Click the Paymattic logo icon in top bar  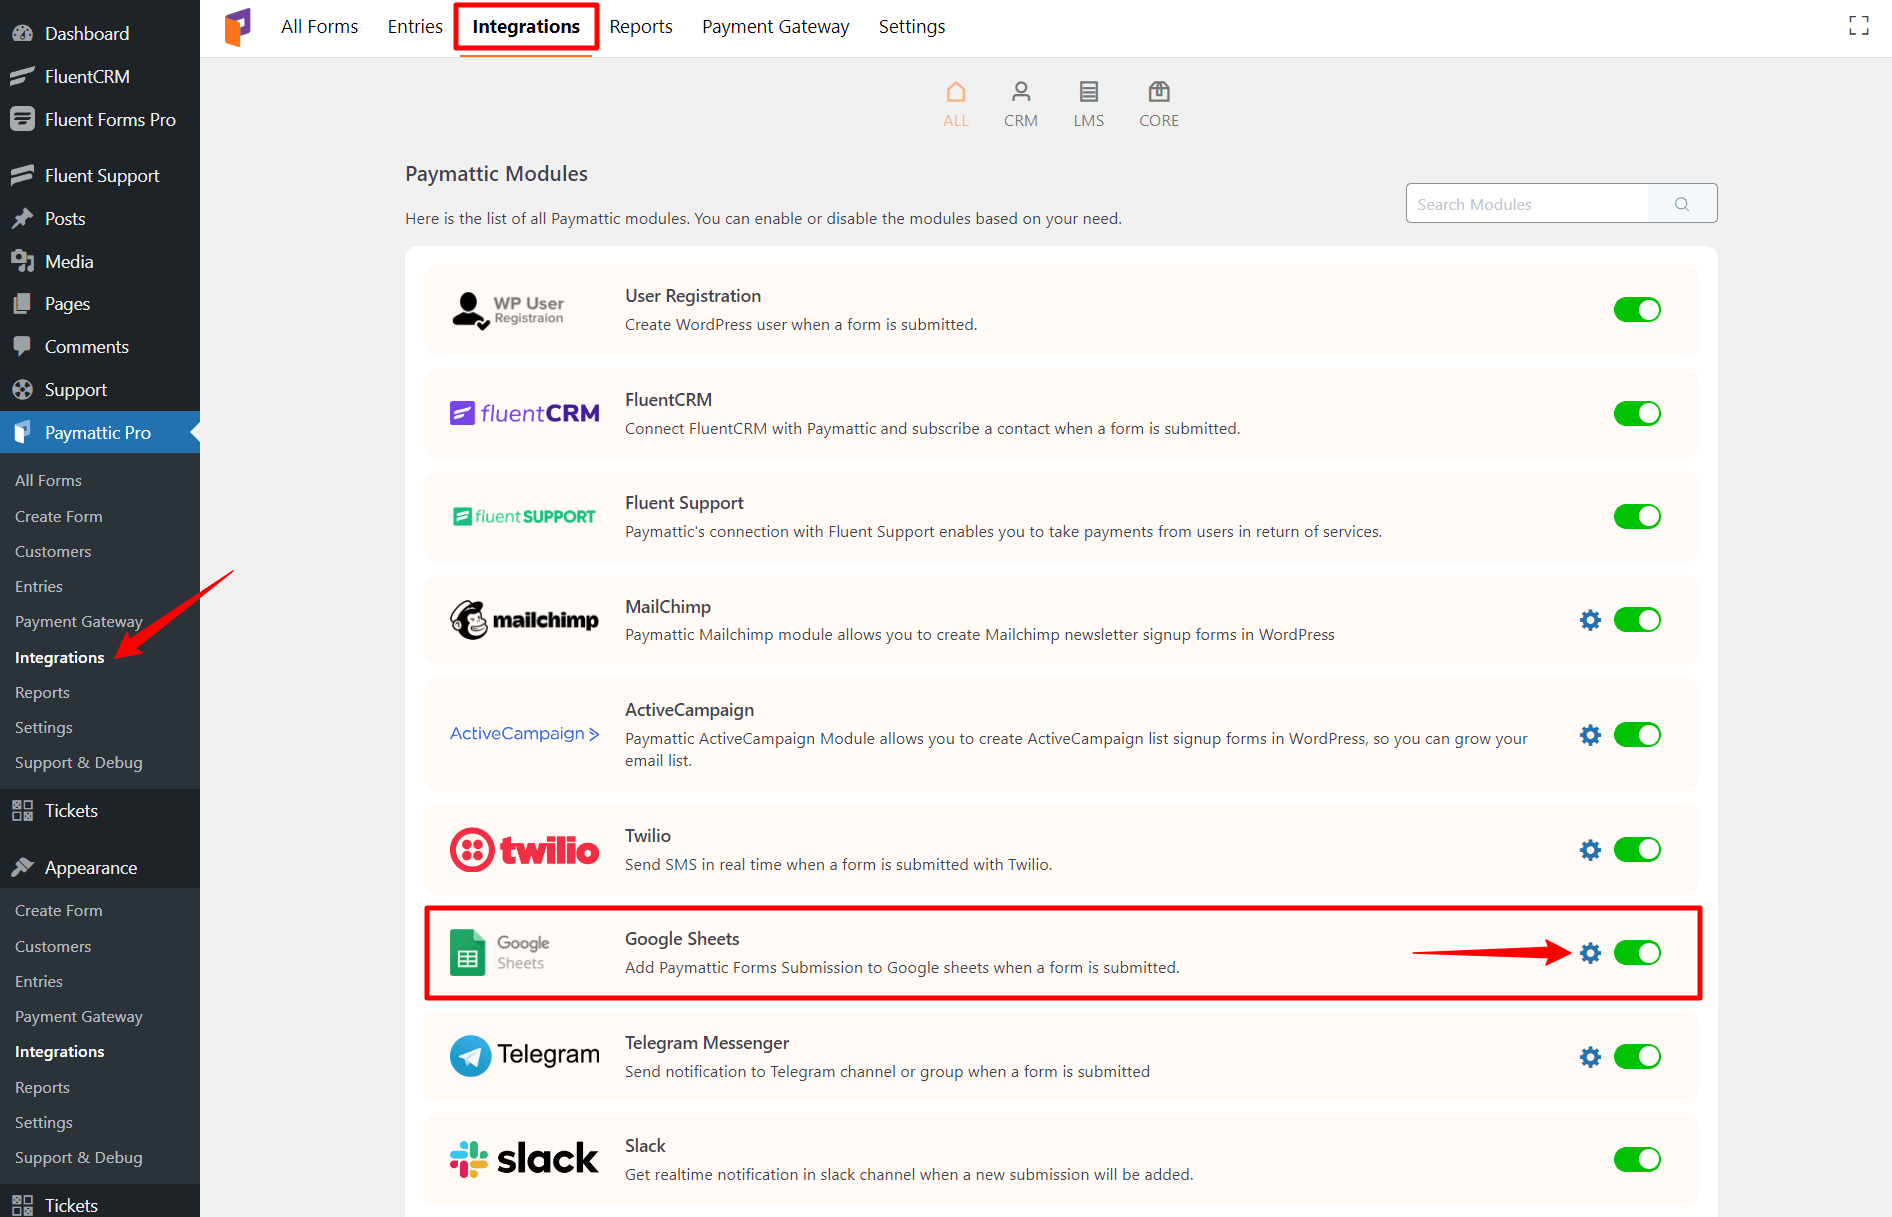coord(238,27)
